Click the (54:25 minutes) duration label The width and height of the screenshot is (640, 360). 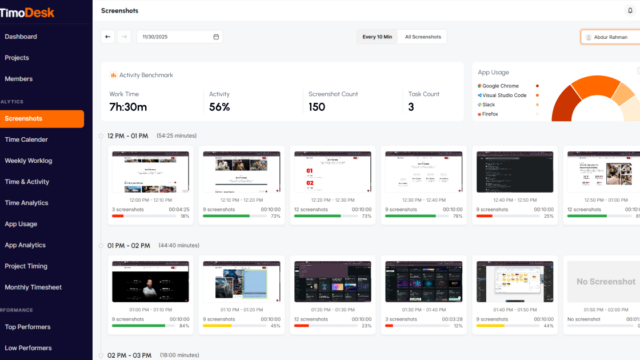(177, 136)
